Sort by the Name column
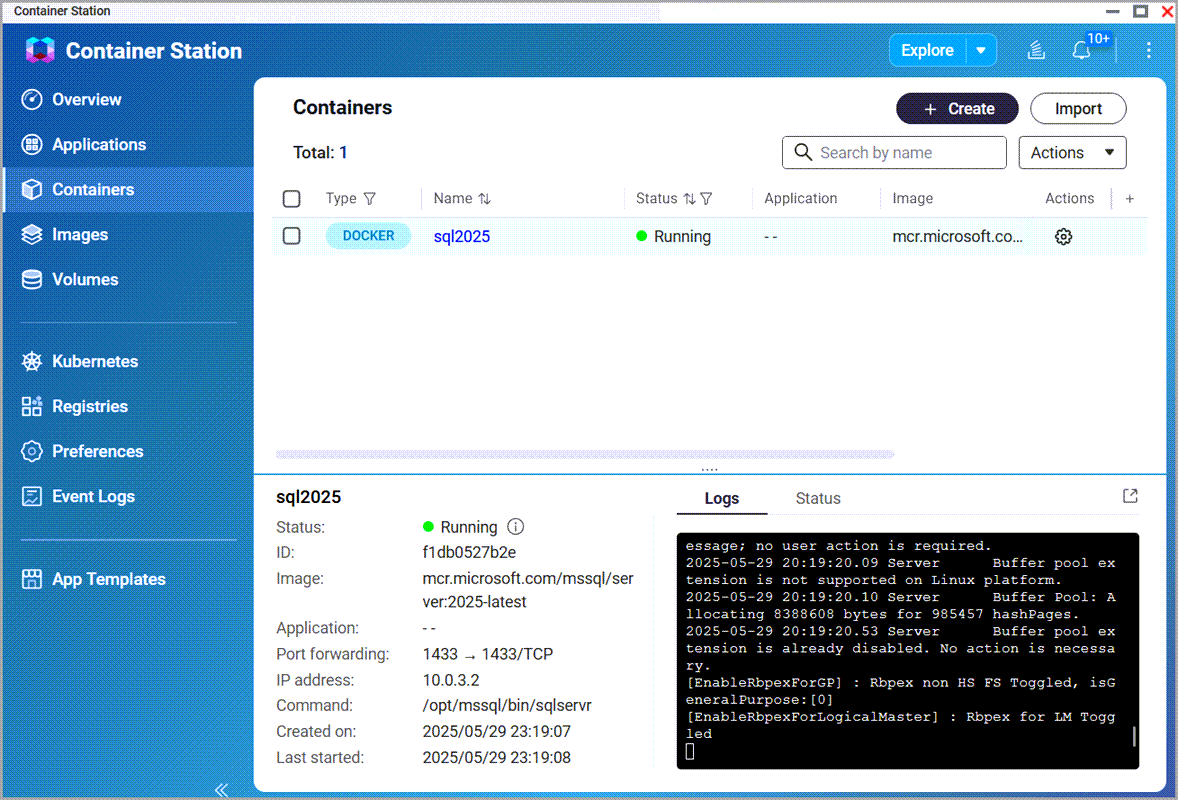 (485, 198)
